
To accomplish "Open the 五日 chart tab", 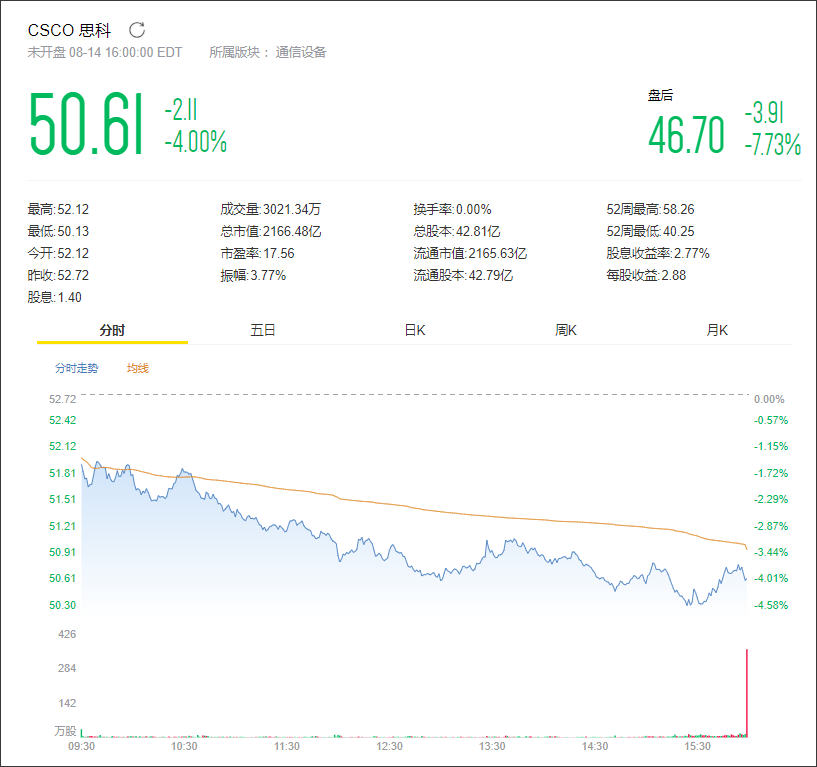I will tap(263, 330).
